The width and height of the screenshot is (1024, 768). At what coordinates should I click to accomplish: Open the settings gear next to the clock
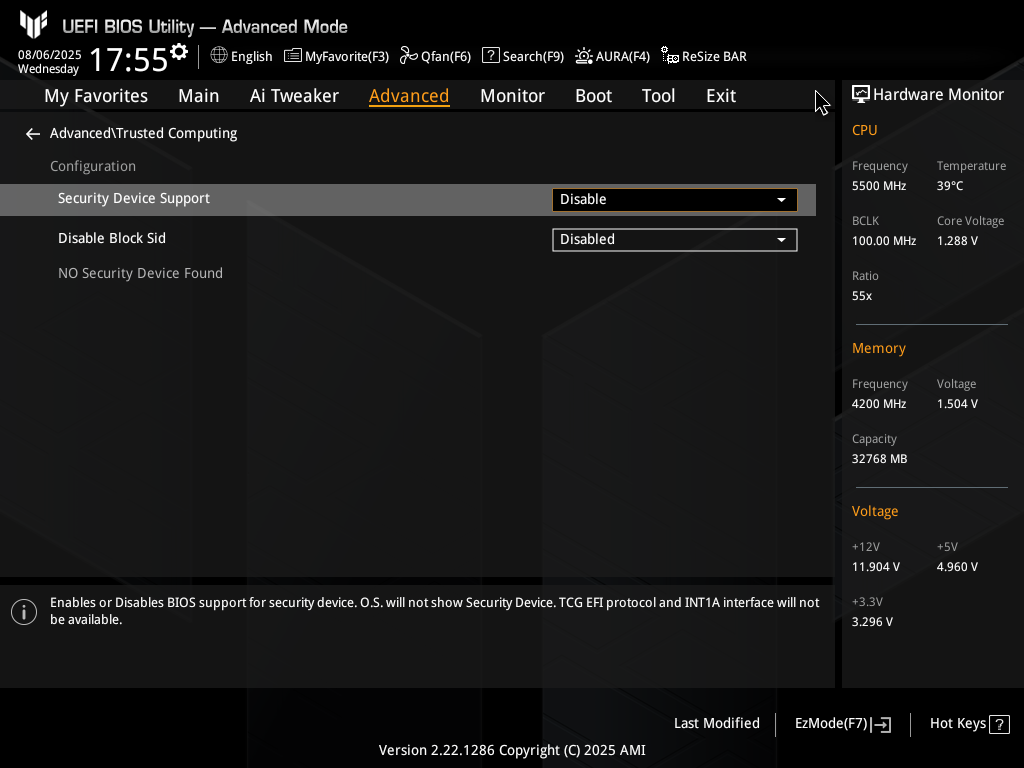click(x=179, y=51)
